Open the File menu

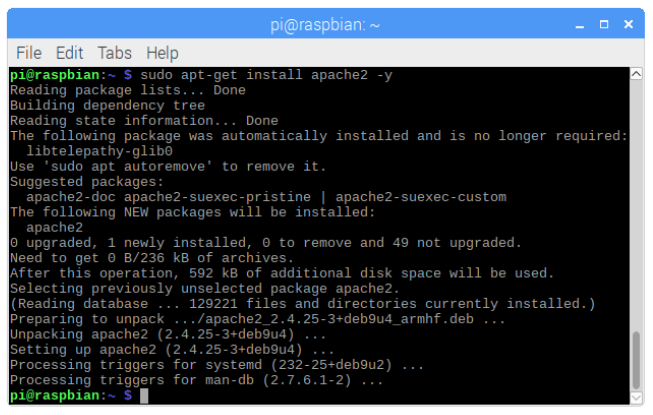29,52
